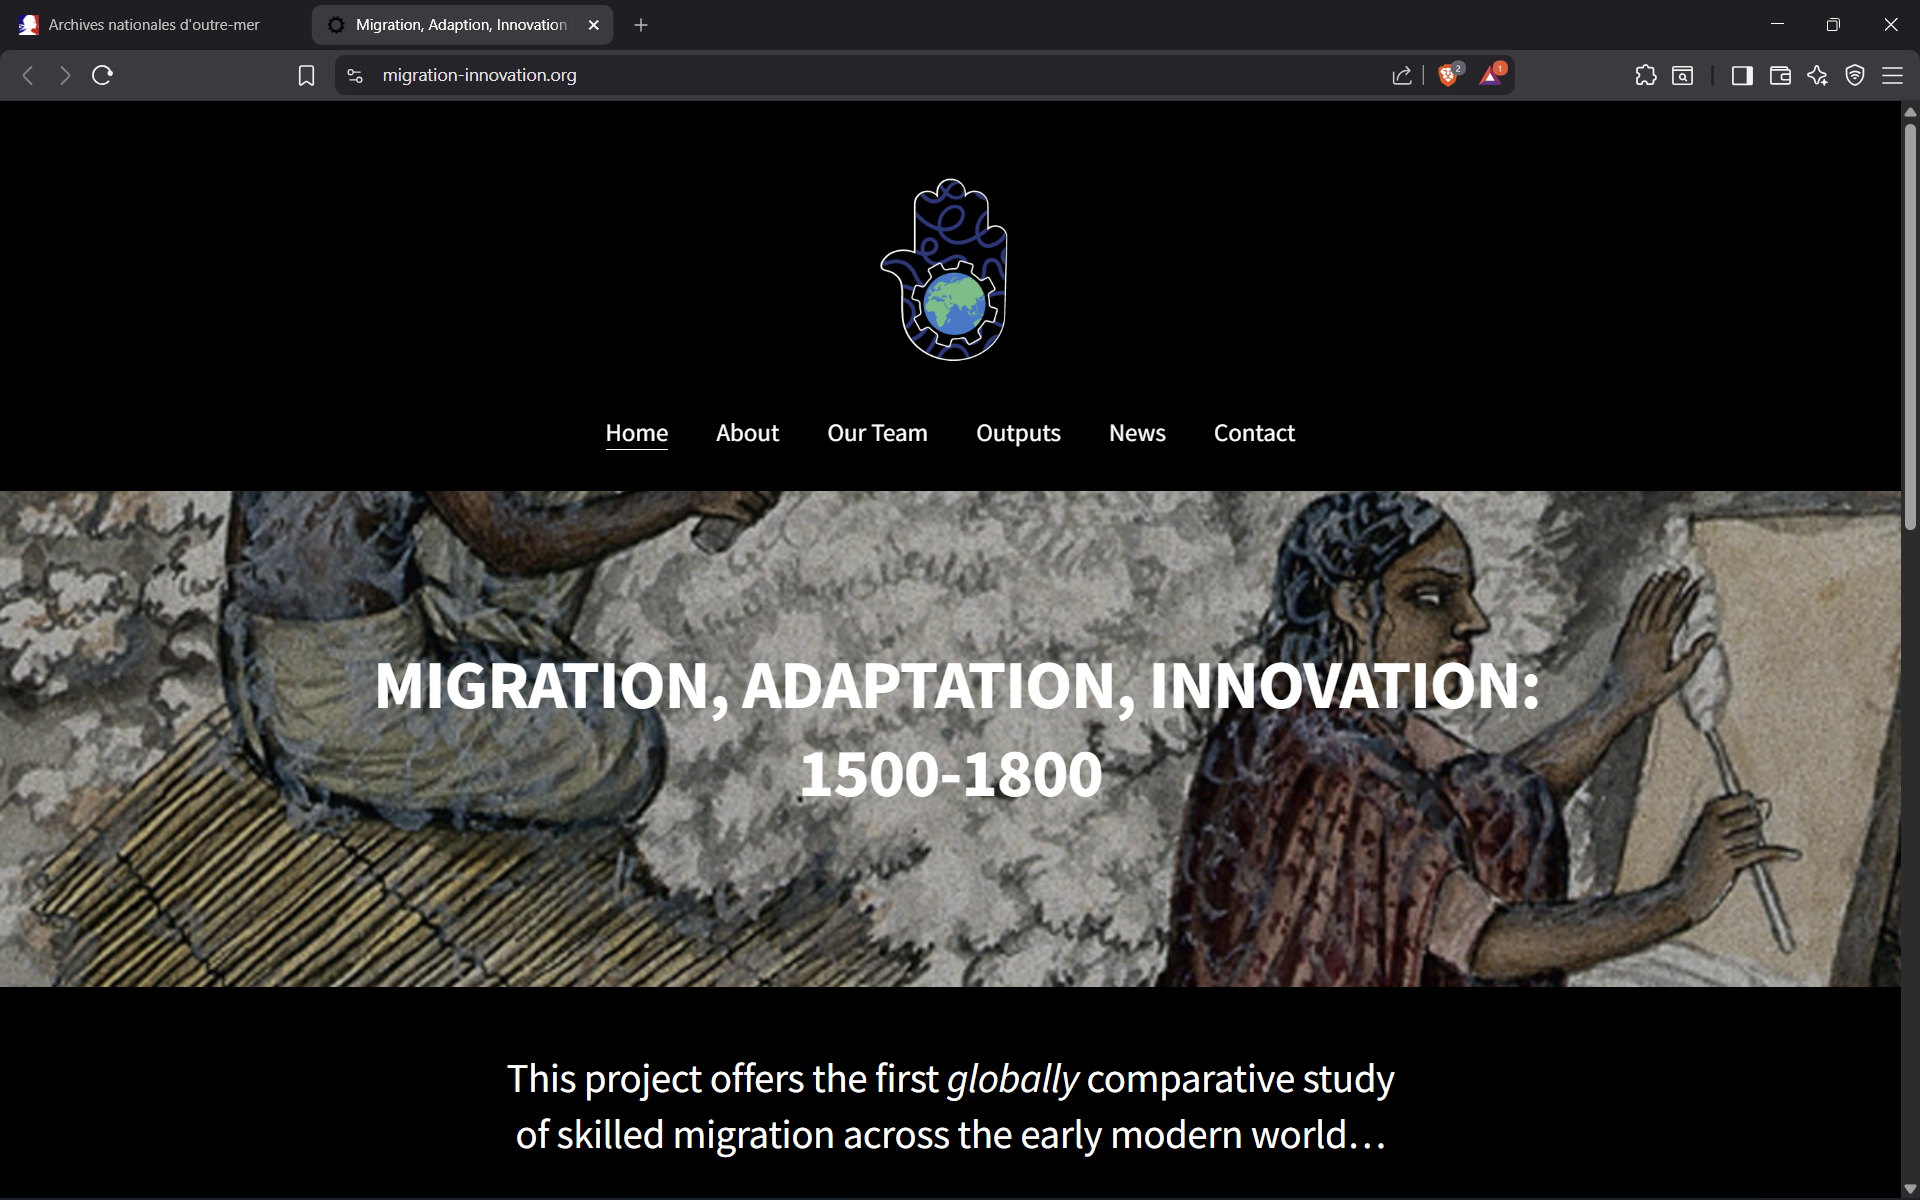Open the browser hamburger menu

(1894, 75)
